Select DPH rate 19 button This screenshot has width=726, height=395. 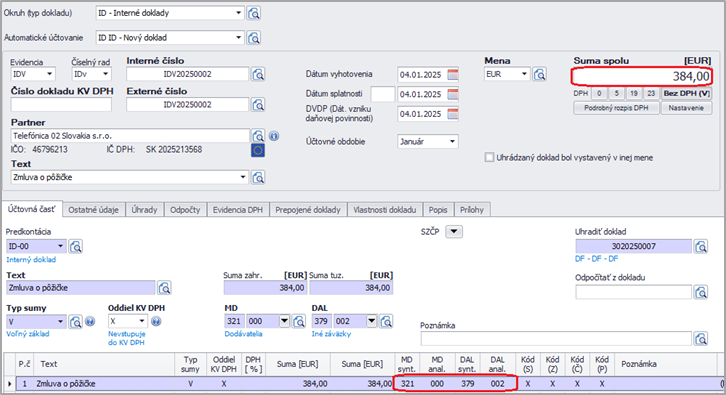(634, 94)
